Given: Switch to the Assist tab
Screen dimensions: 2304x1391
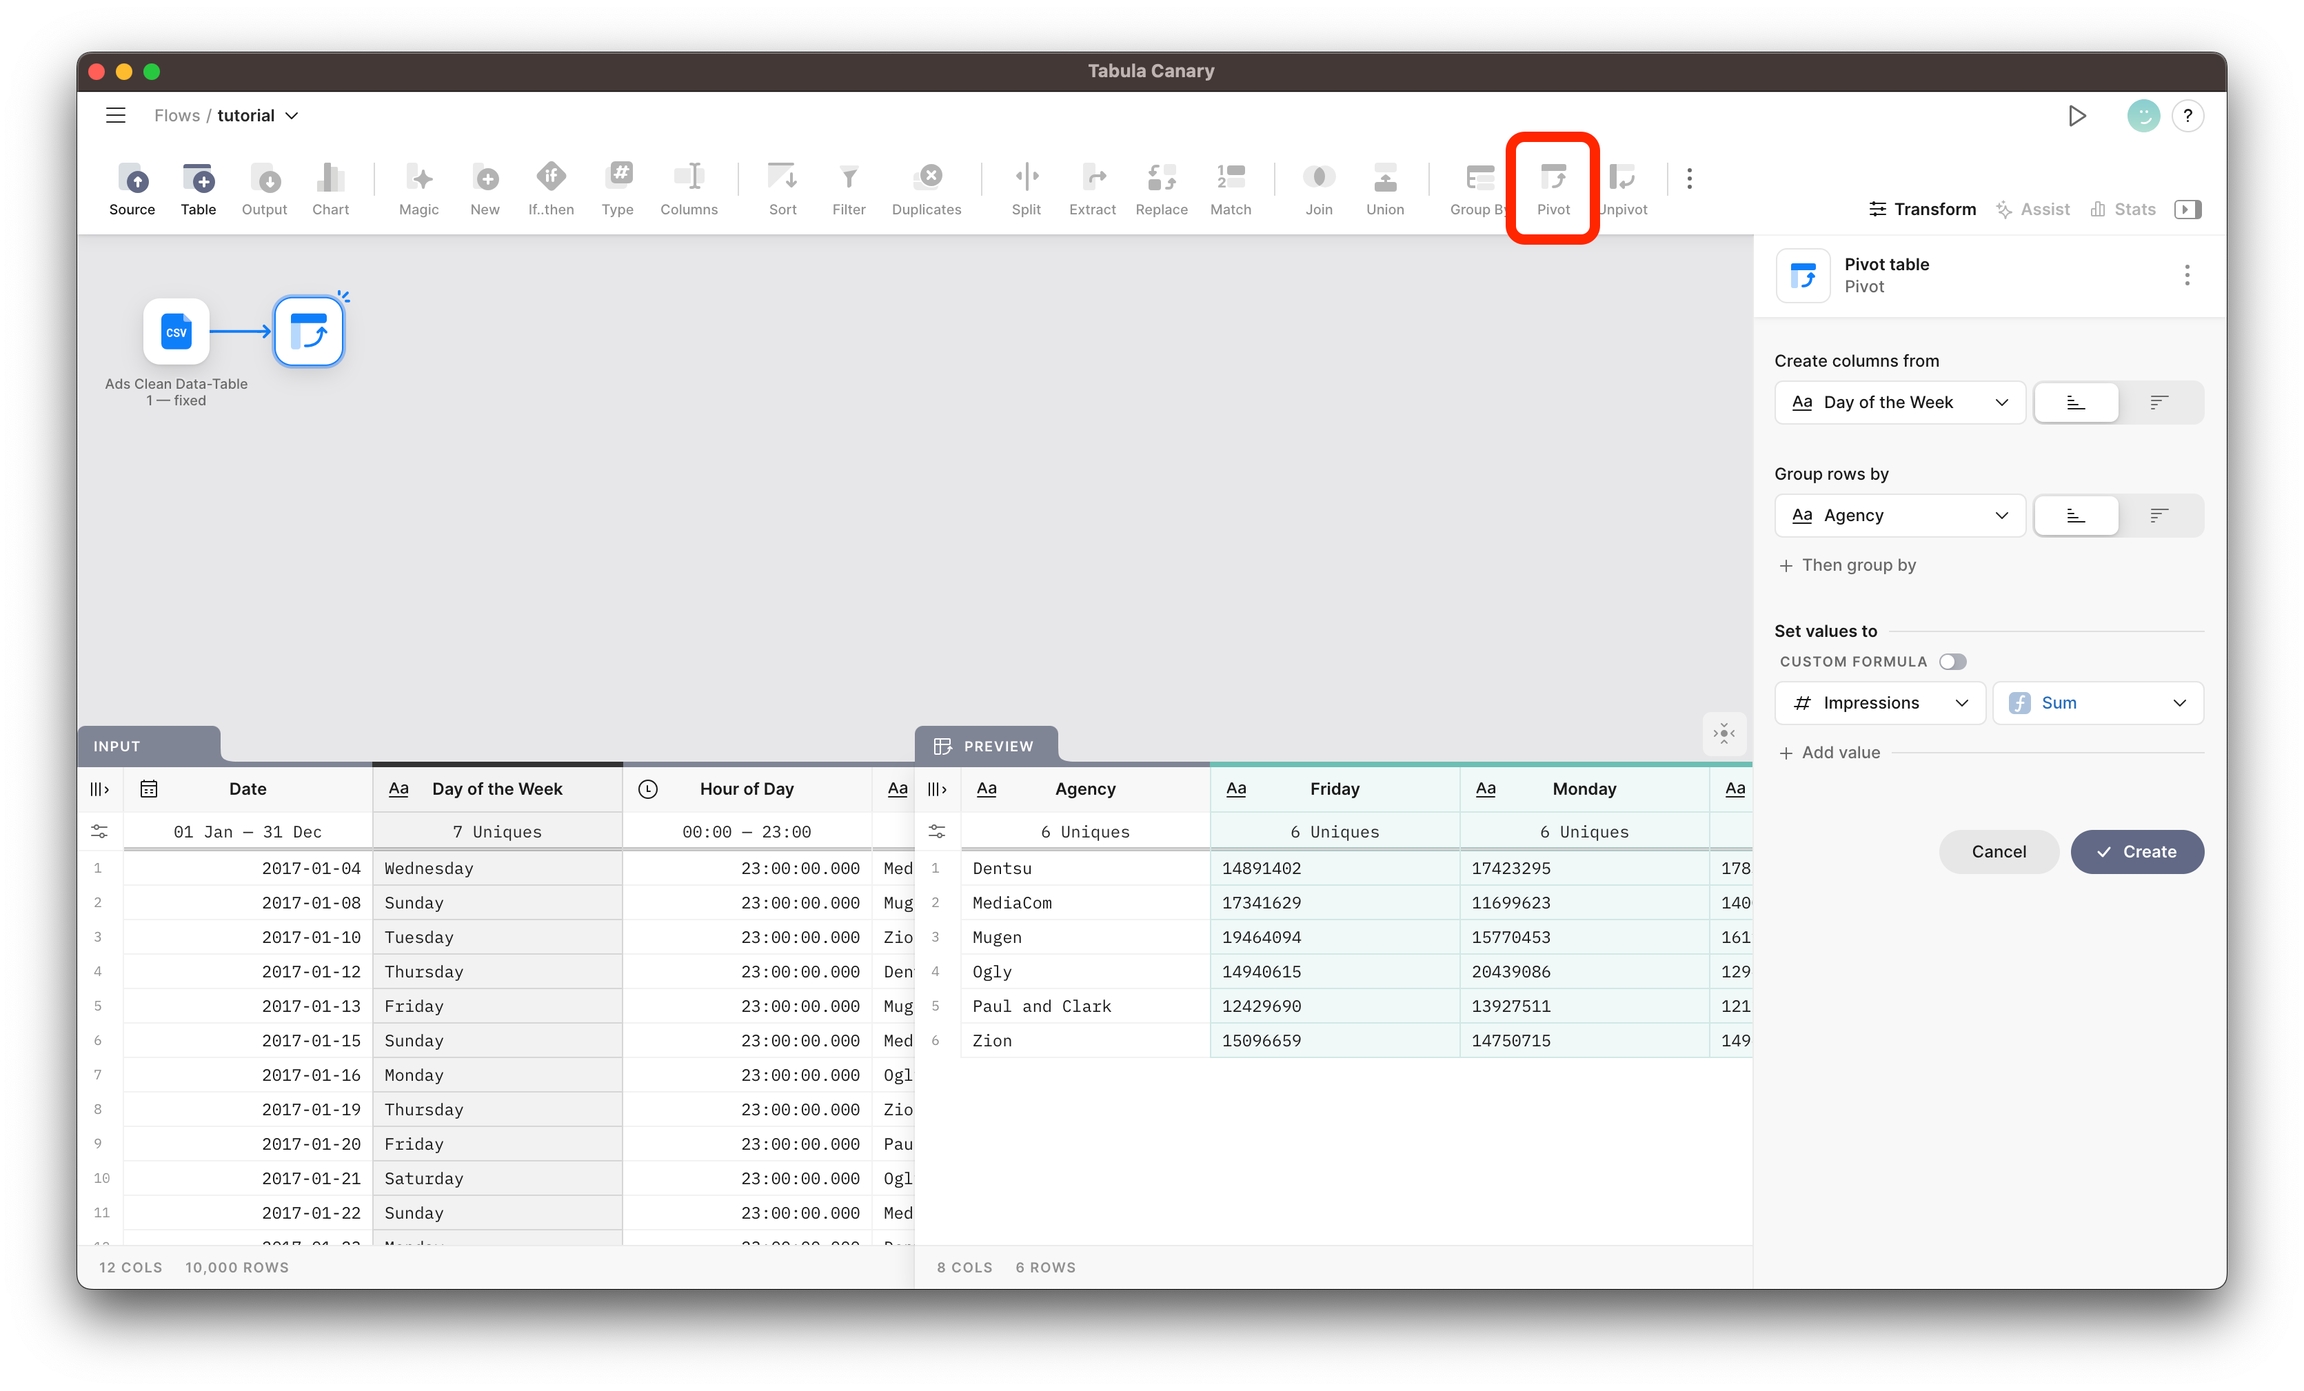Looking at the screenshot, I should pos(2033,209).
